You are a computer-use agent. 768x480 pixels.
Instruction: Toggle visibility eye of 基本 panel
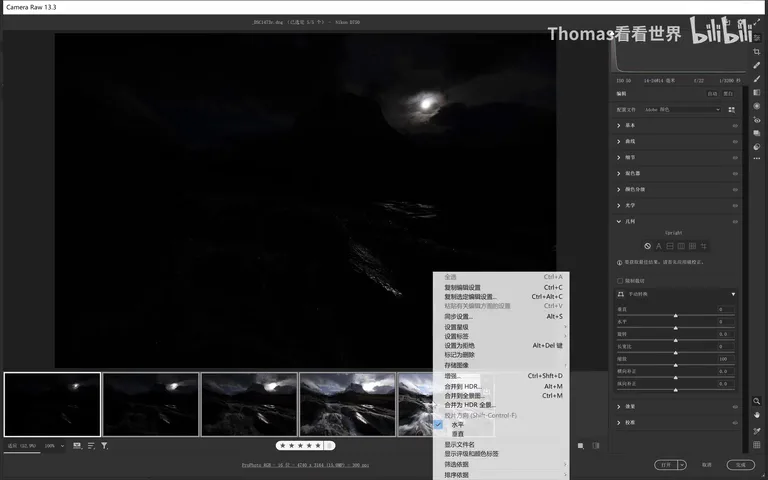point(735,126)
